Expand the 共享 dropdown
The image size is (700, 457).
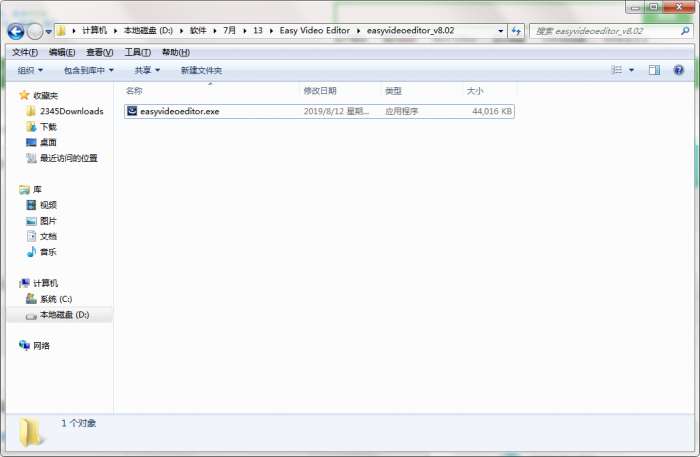(x=147, y=70)
